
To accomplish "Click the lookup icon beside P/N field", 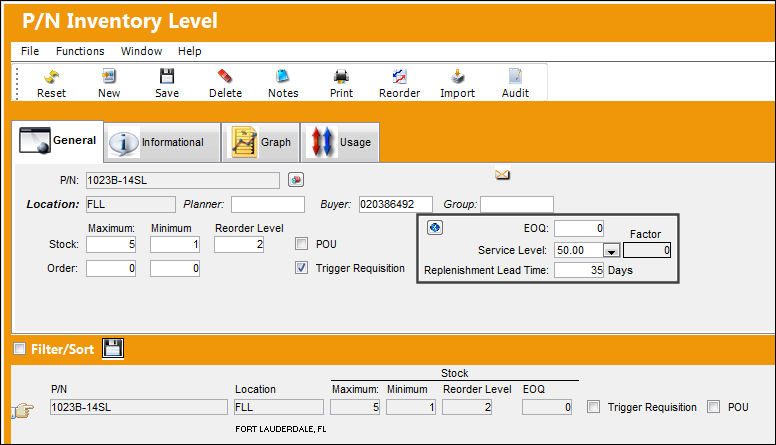I will [296, 180].
